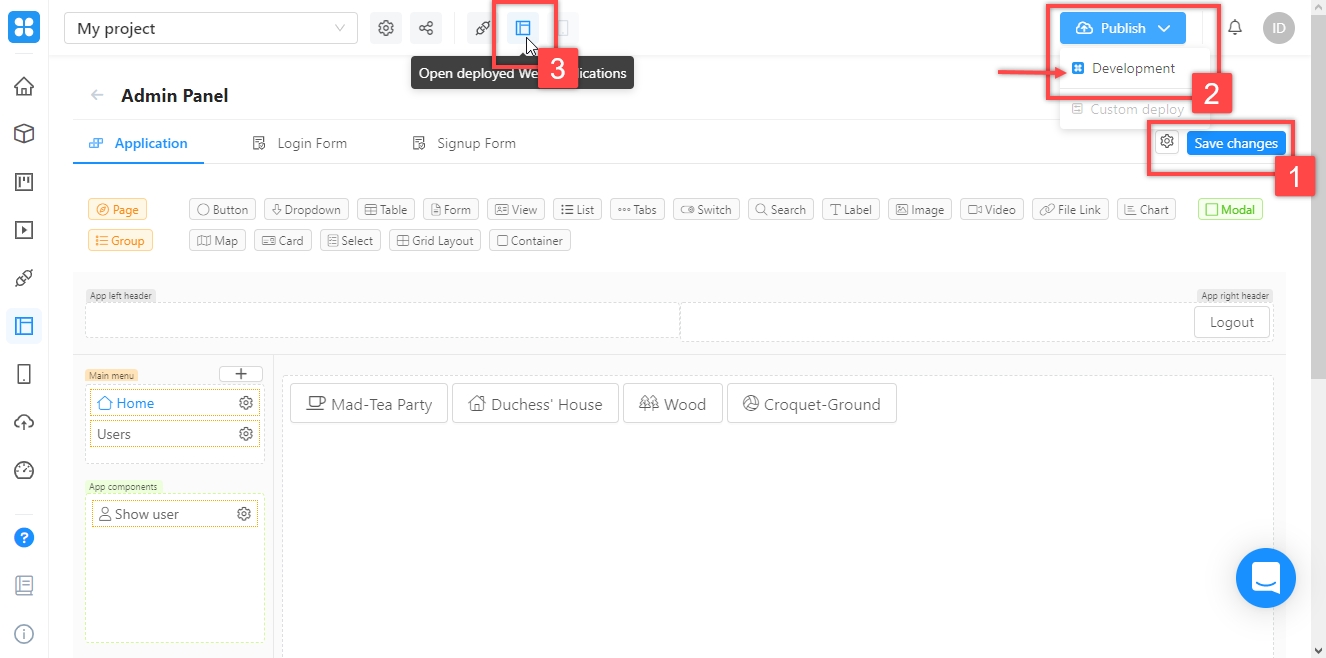Click the plus button in Main menu
Viewport: 1326px width, 658px height.
point(241,374)
